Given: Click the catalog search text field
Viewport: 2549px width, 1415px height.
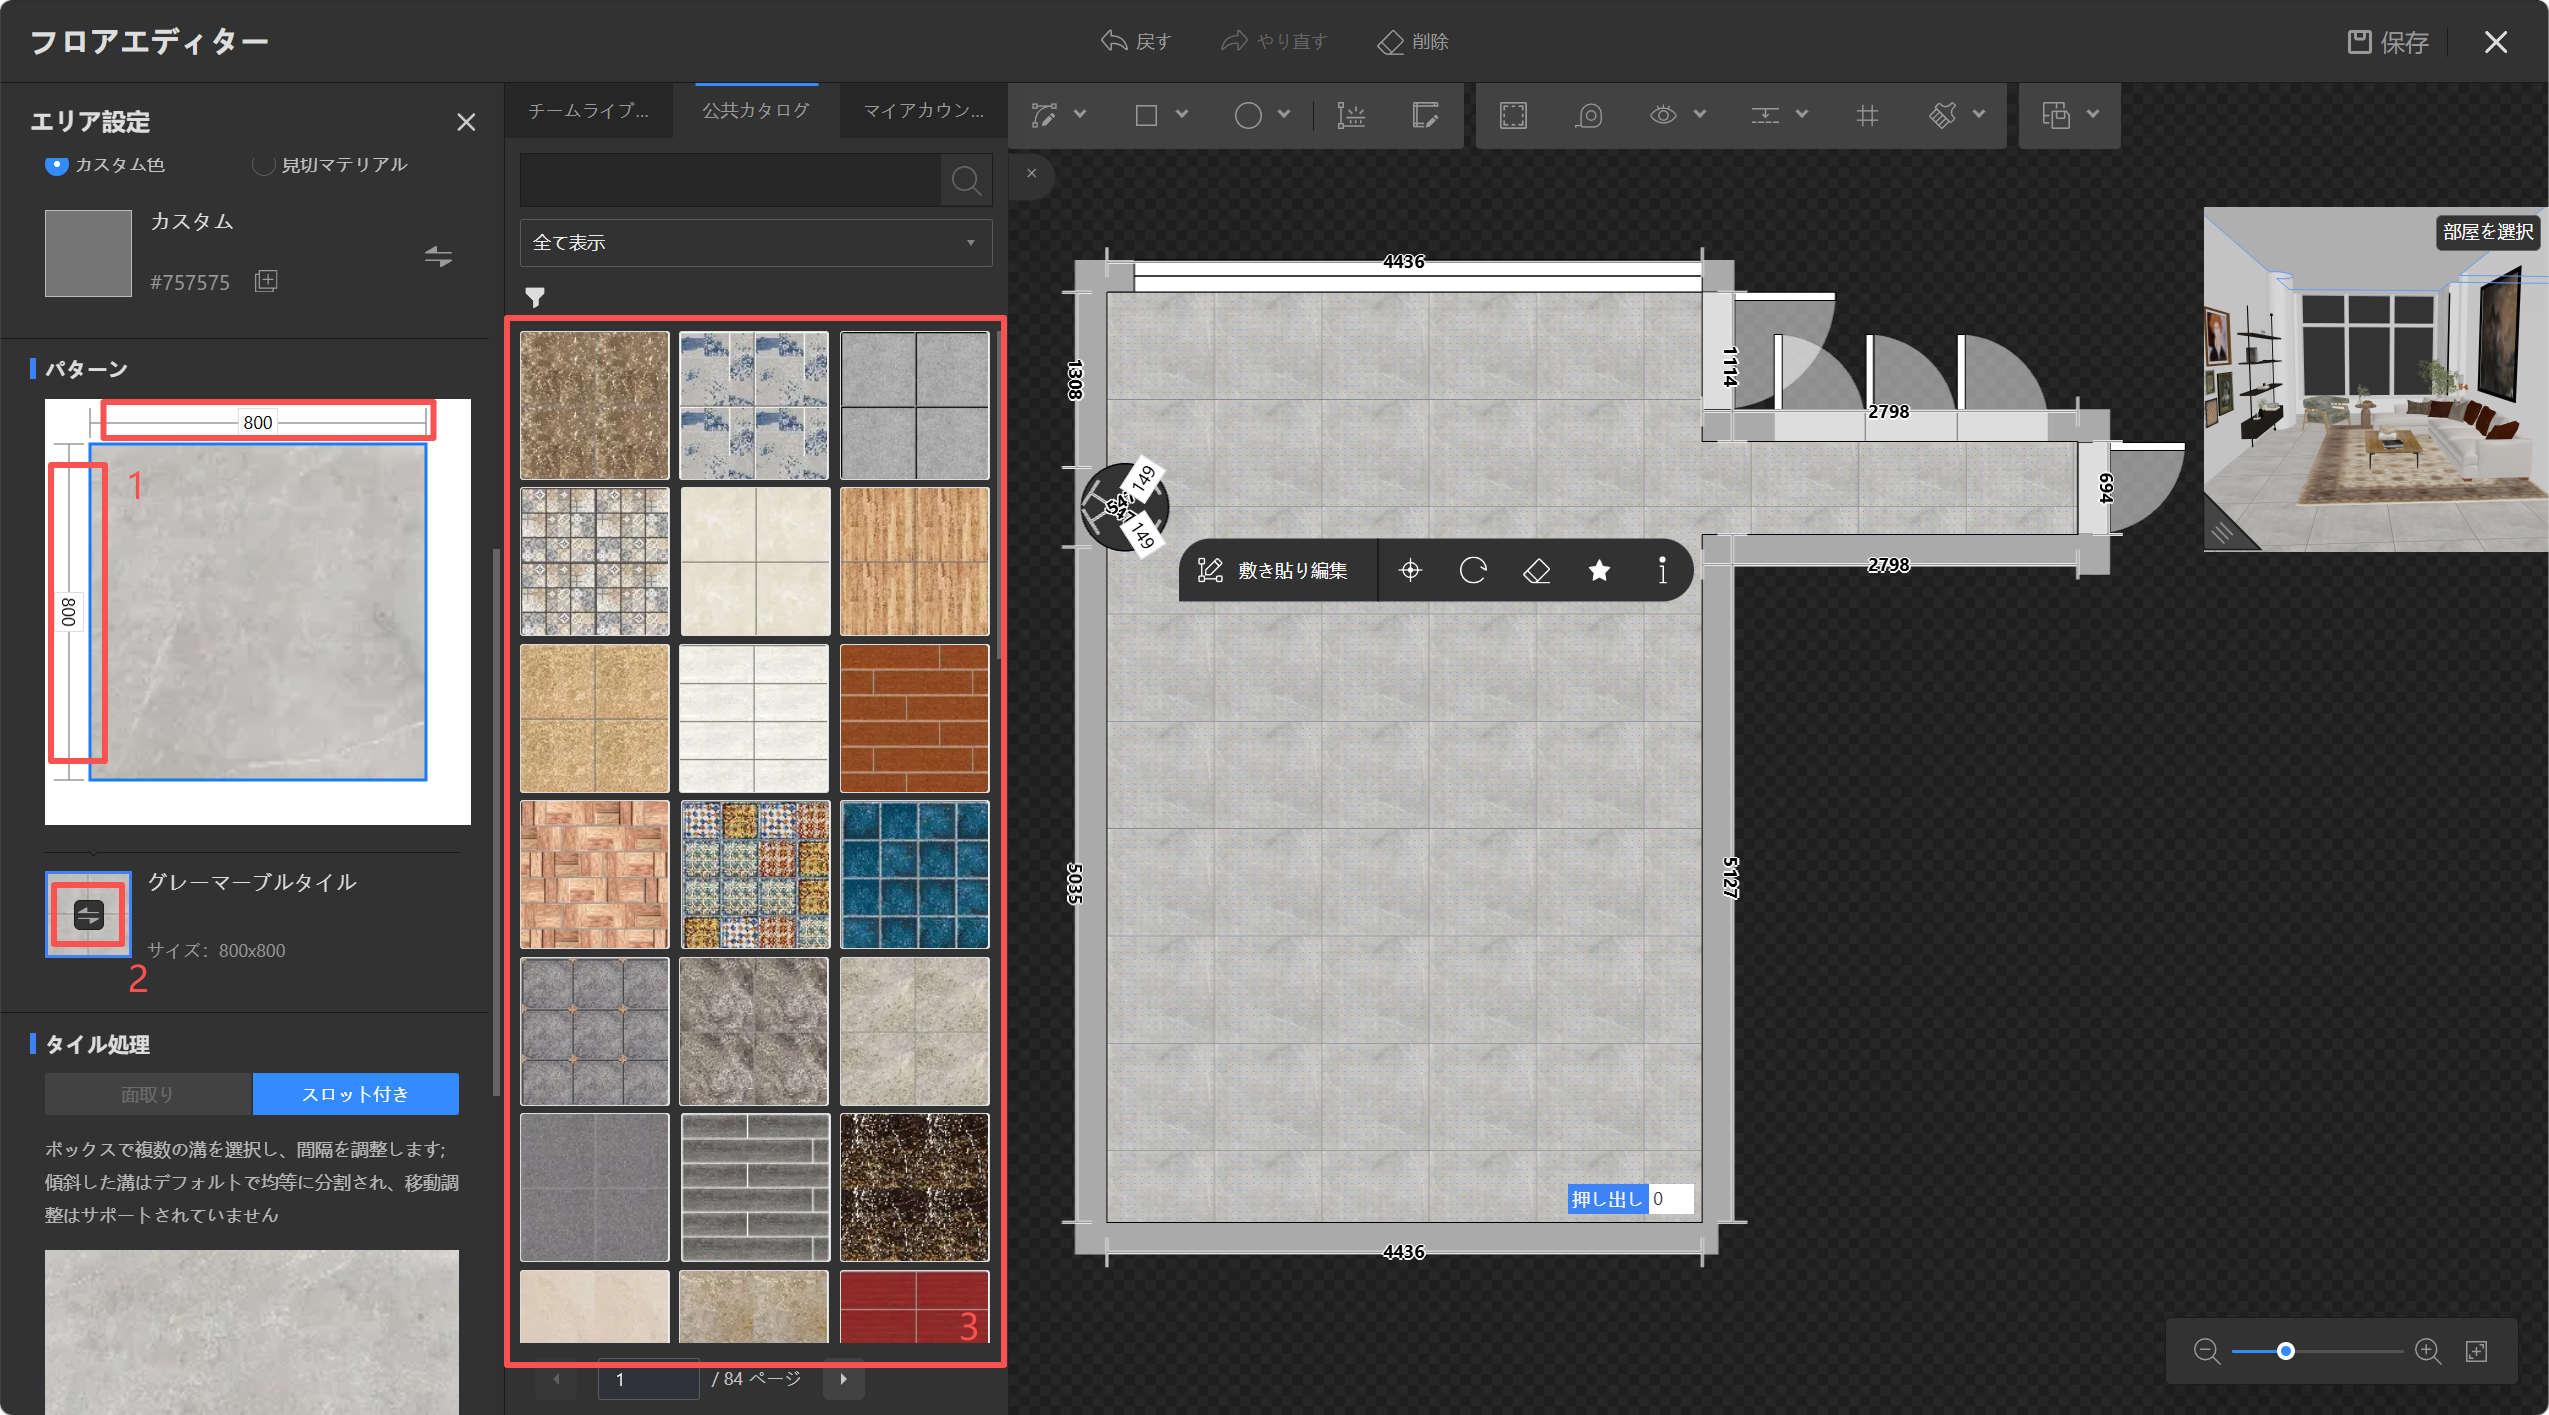Looking at the screenshot, I should [730, 180].
